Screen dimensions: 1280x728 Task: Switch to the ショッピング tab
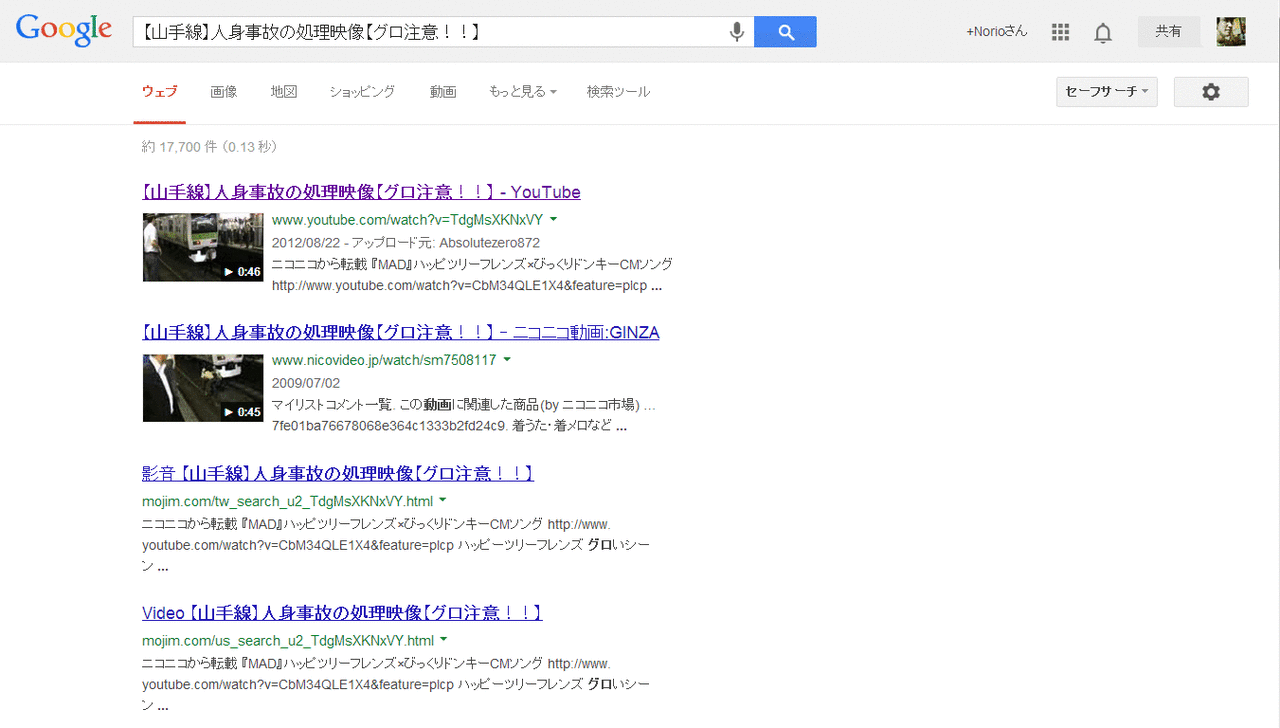[362, 92]
